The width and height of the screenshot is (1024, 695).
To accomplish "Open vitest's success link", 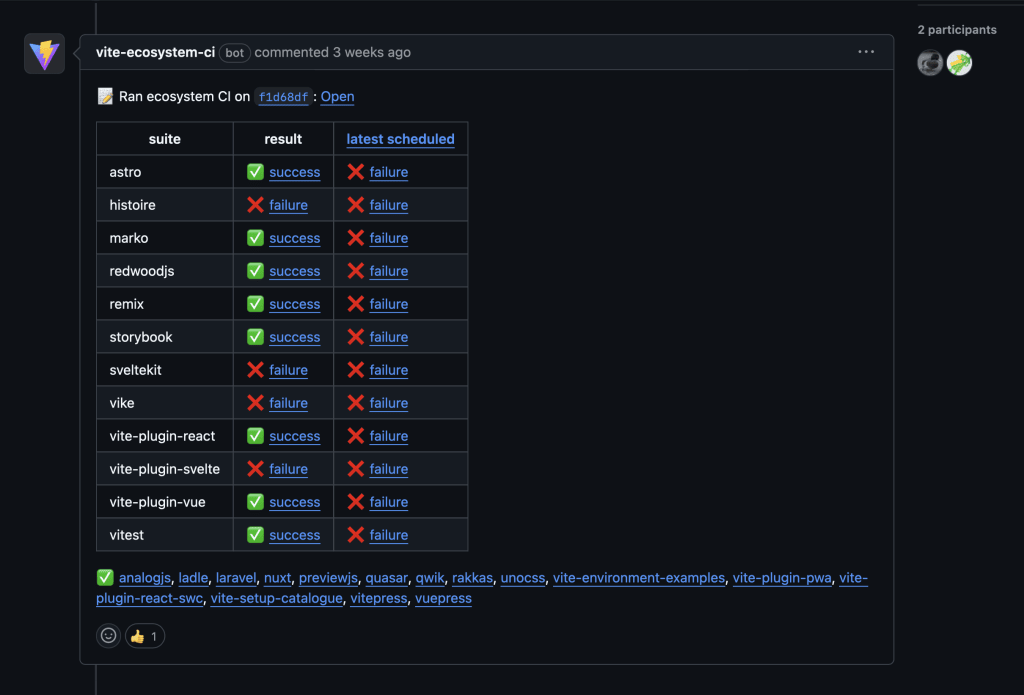I will pos(294,534).
